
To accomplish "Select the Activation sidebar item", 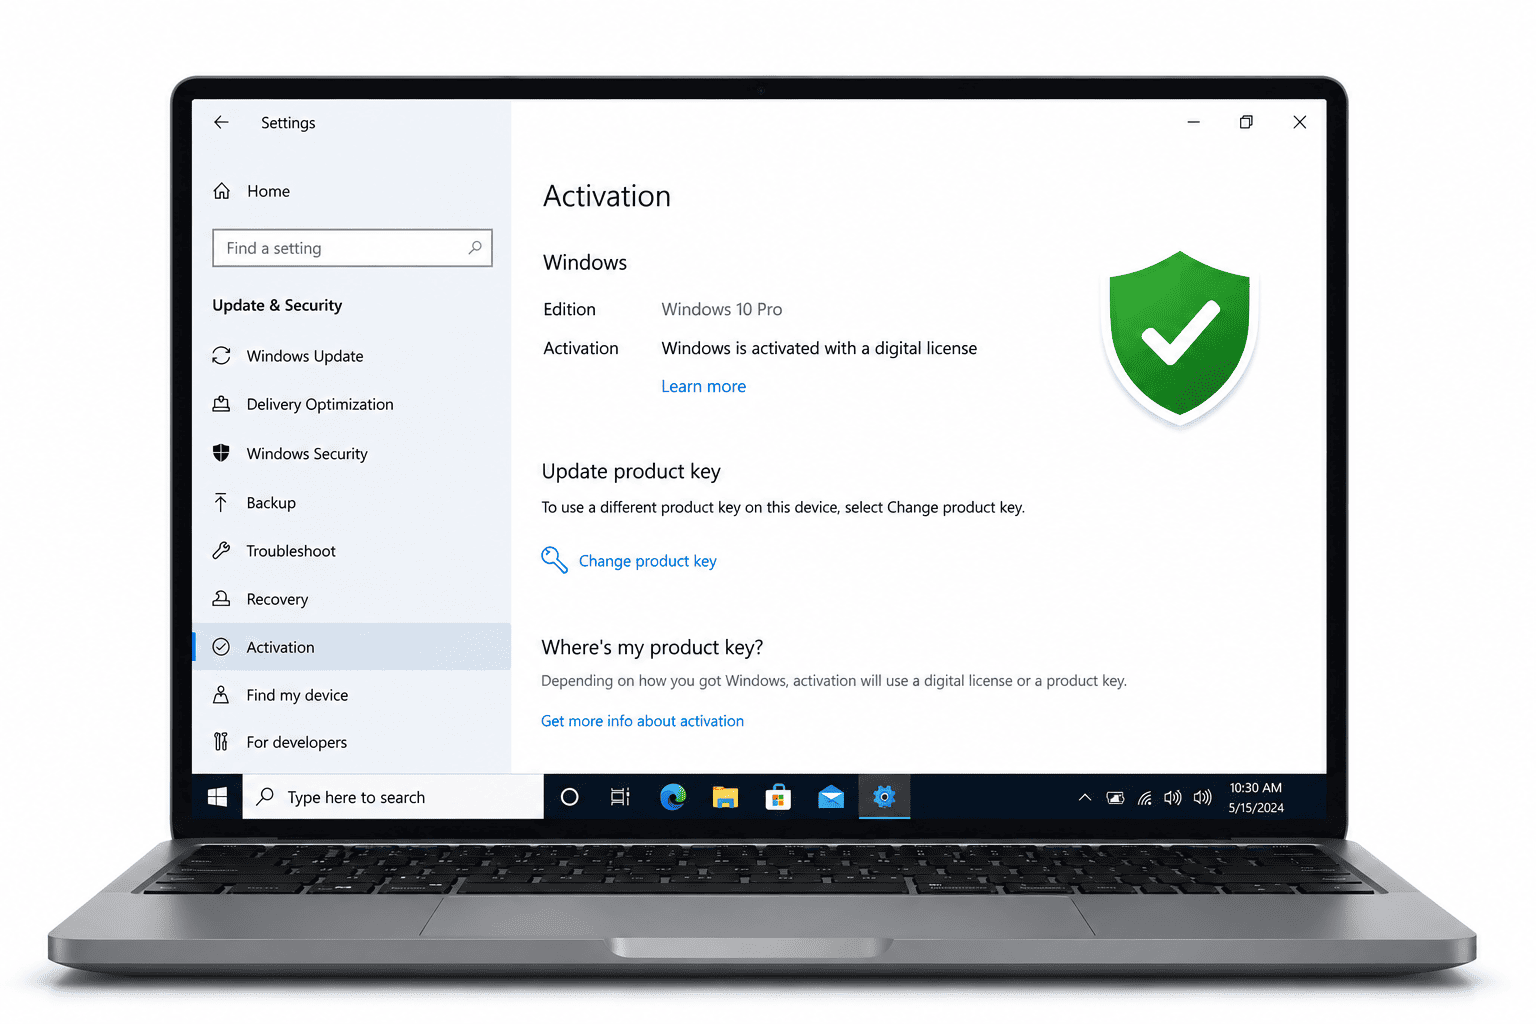I will (x=351, y=647).
